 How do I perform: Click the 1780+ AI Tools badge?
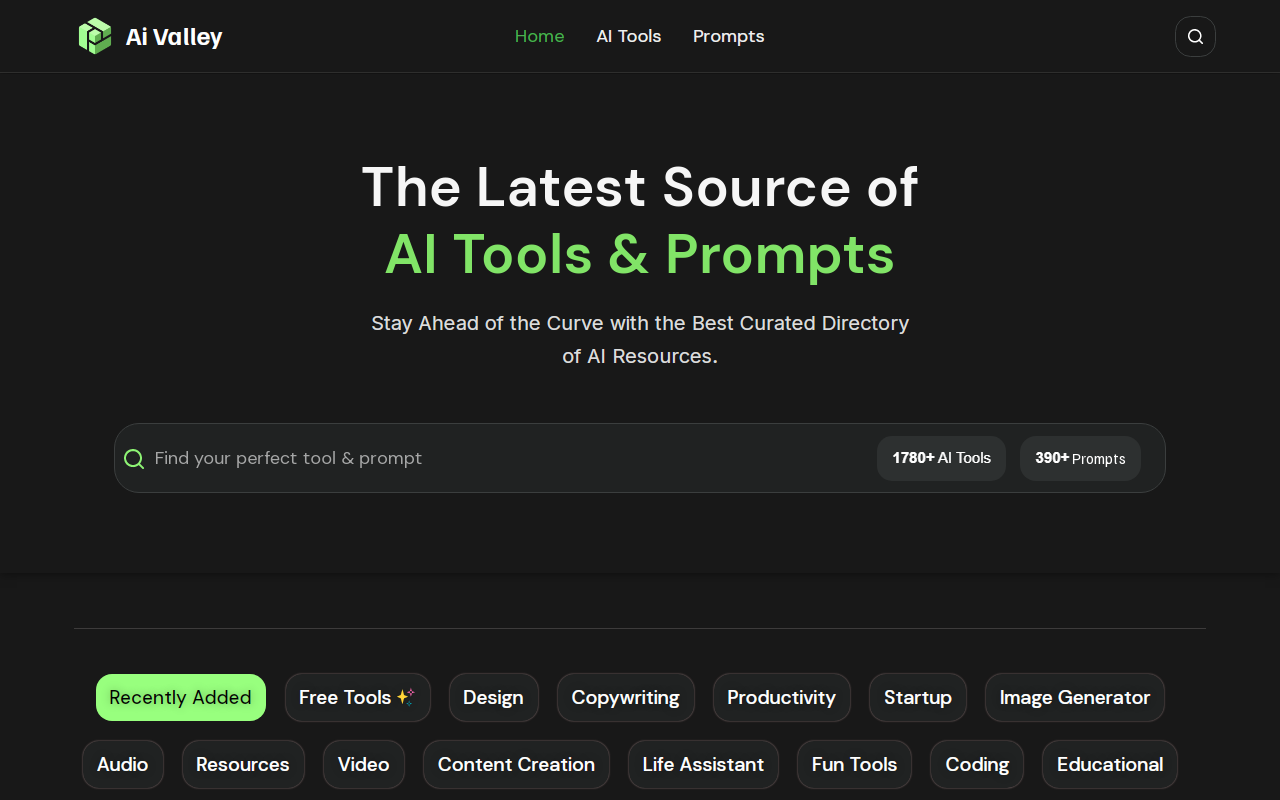click(941, 458)
